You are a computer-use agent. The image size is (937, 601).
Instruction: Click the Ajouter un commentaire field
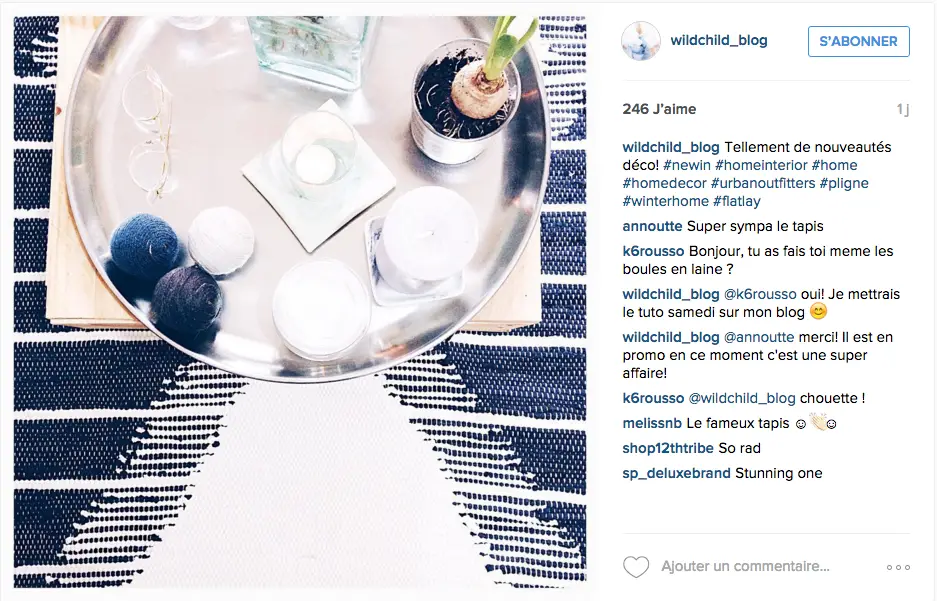tap(745, 566)
